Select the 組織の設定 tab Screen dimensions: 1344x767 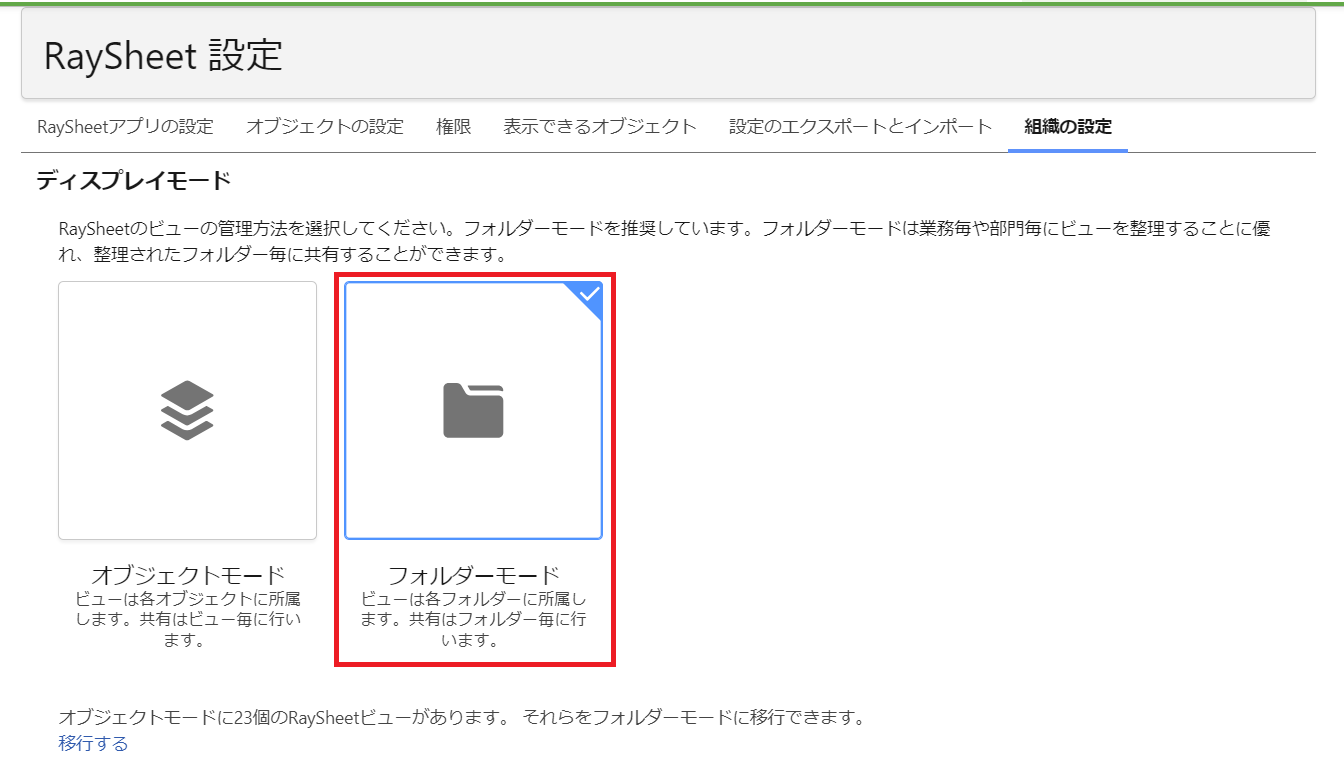pos(1068,127)
